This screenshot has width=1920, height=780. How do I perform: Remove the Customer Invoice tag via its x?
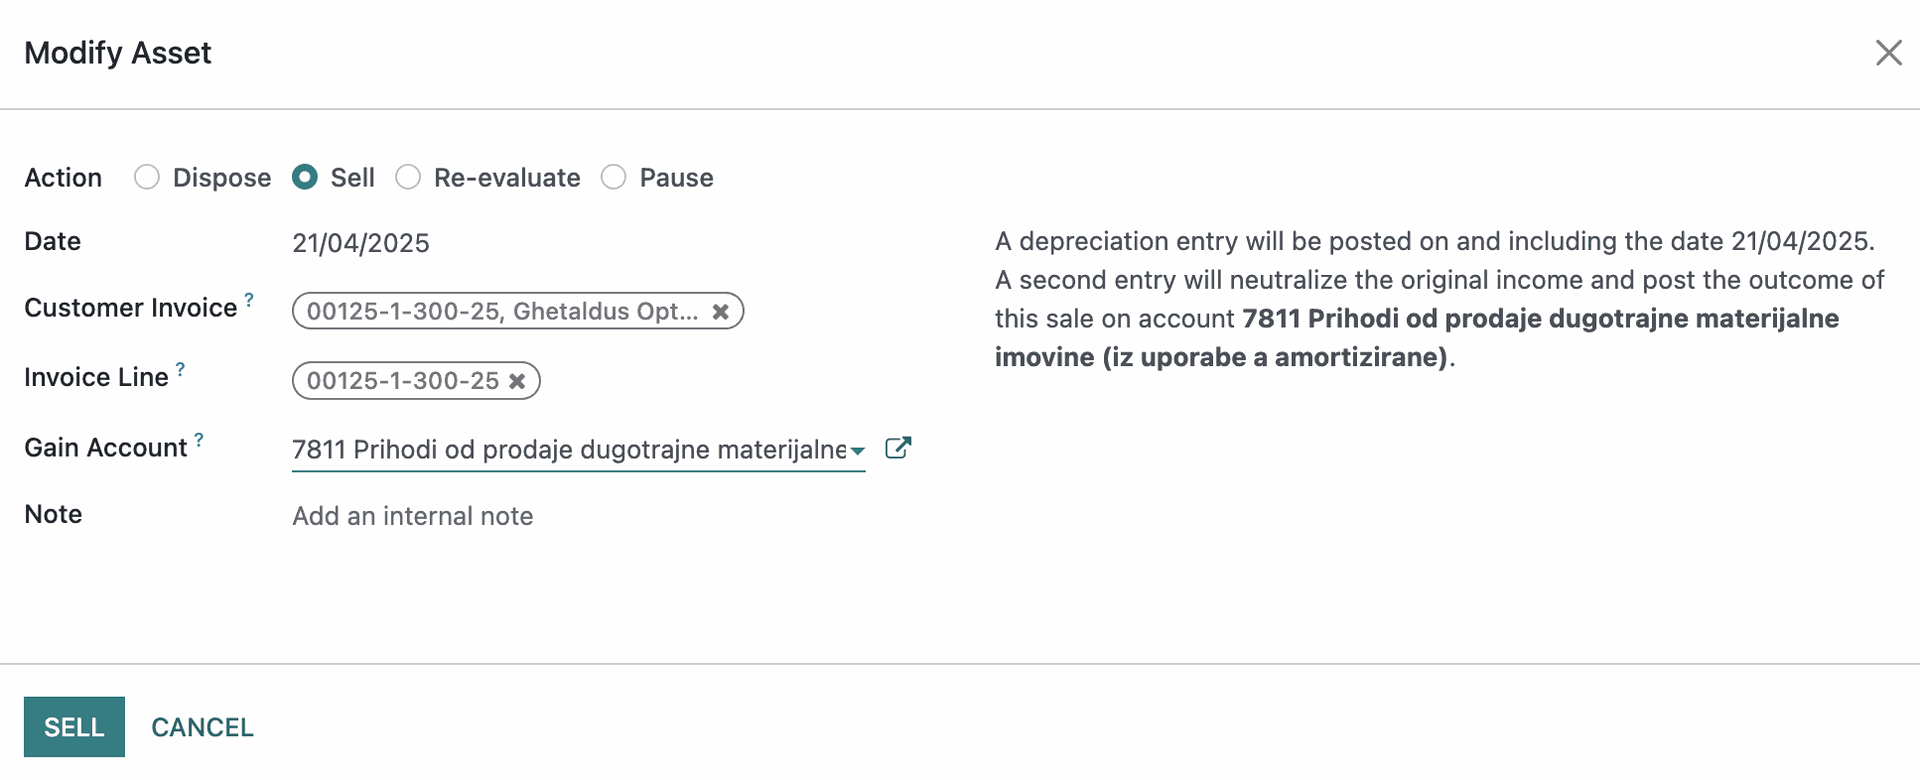[x=720, y=312]
